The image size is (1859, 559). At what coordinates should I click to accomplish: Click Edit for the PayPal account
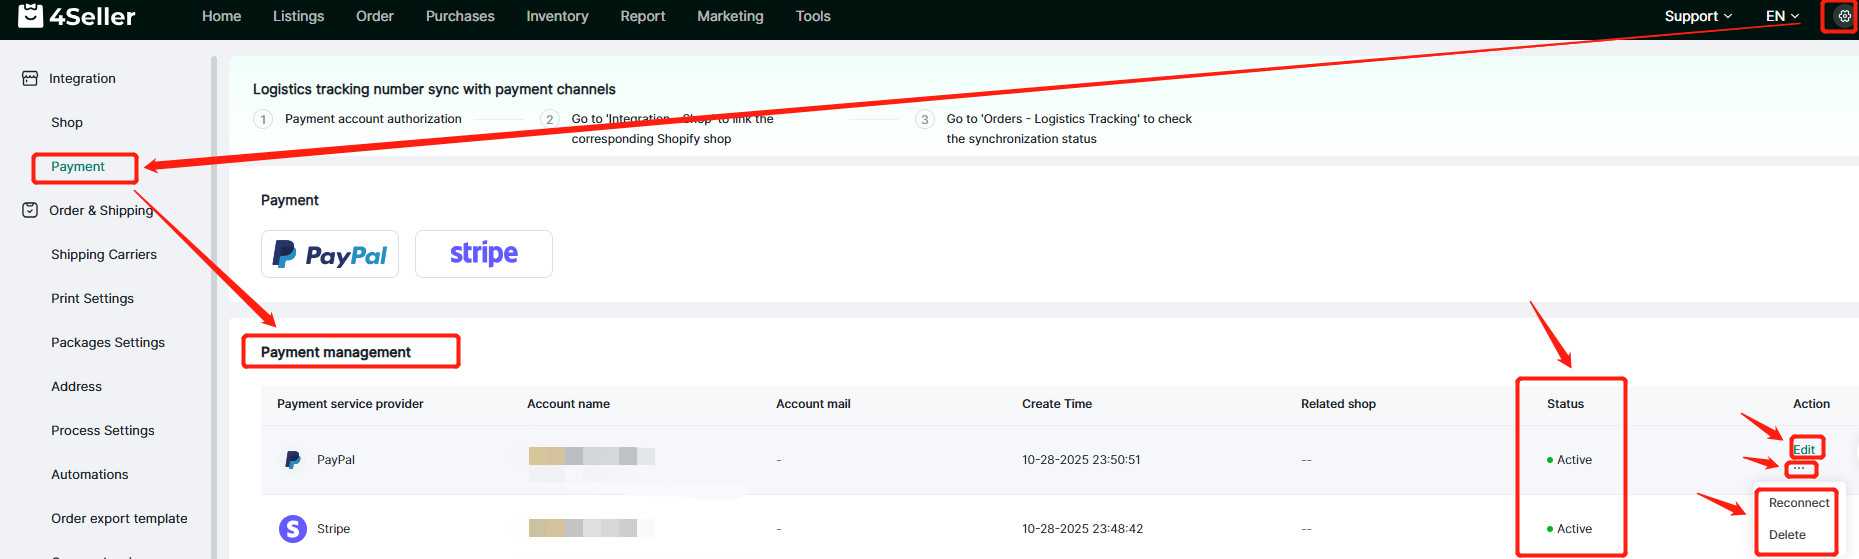[1804, 449]
